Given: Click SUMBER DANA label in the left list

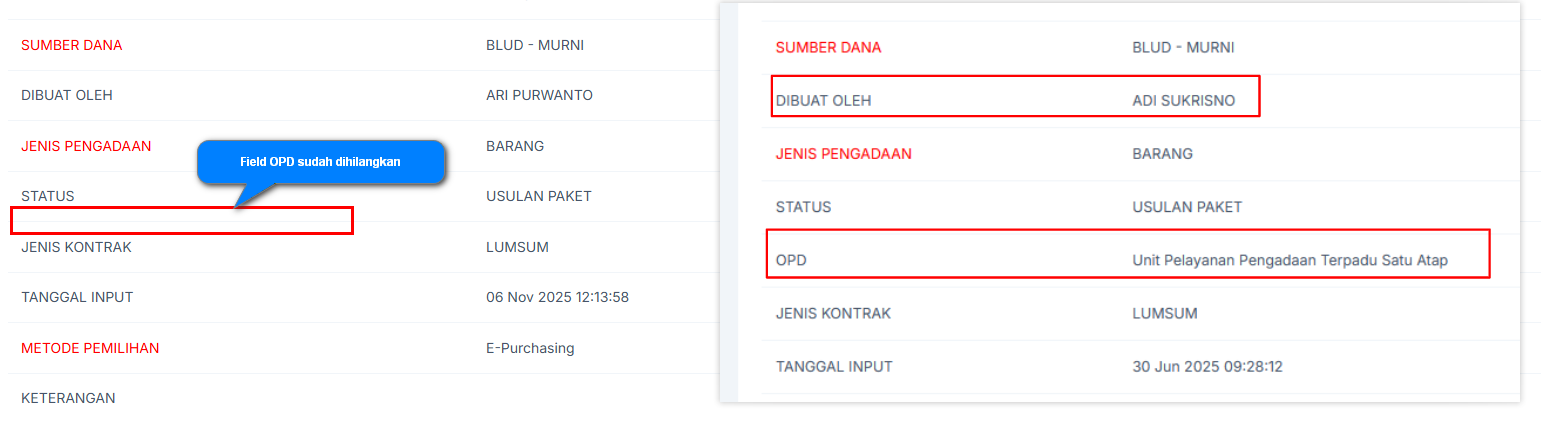Looking at the screenshot, I should 71,45.
